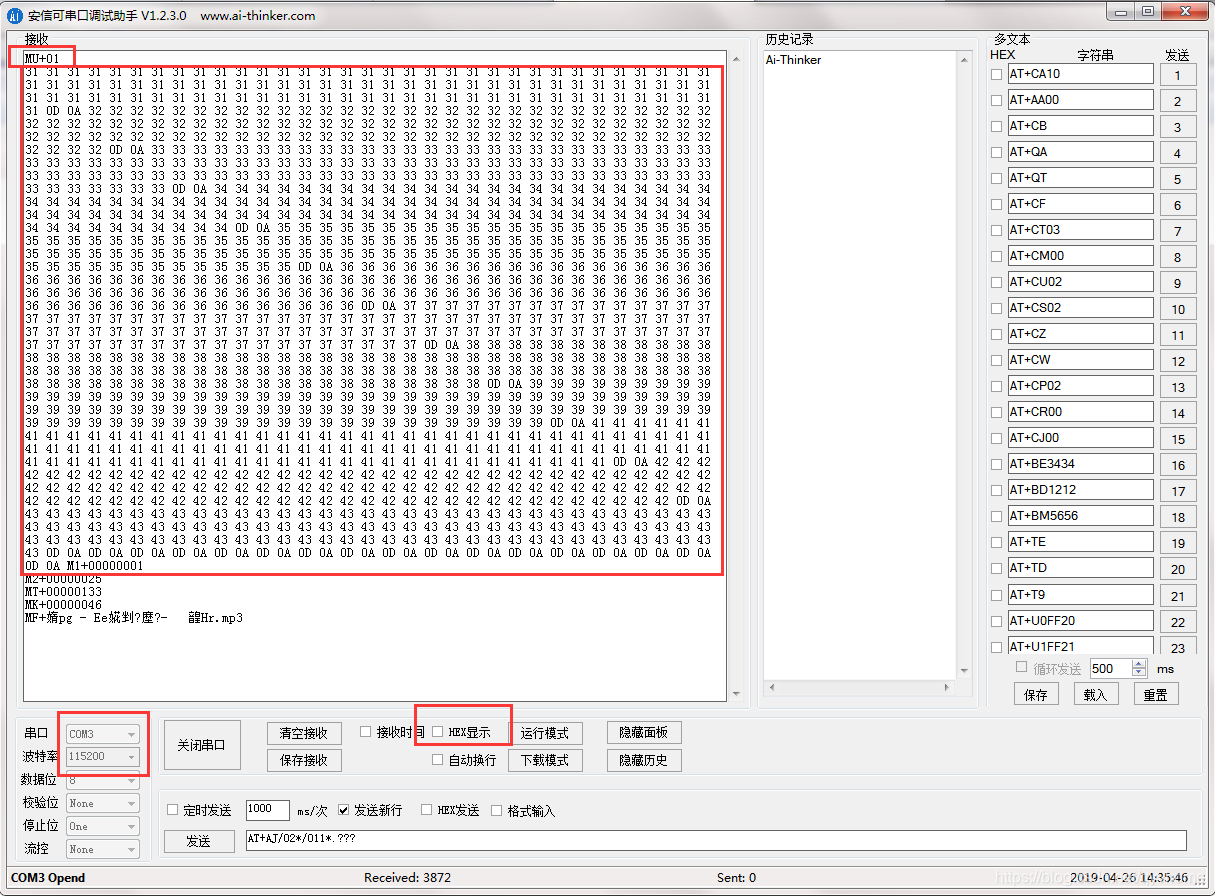Image resolution: width=1215 pixels, height=896 pixels.
Task: Increase the loop interval with the up stepper
Action: 1139,664
